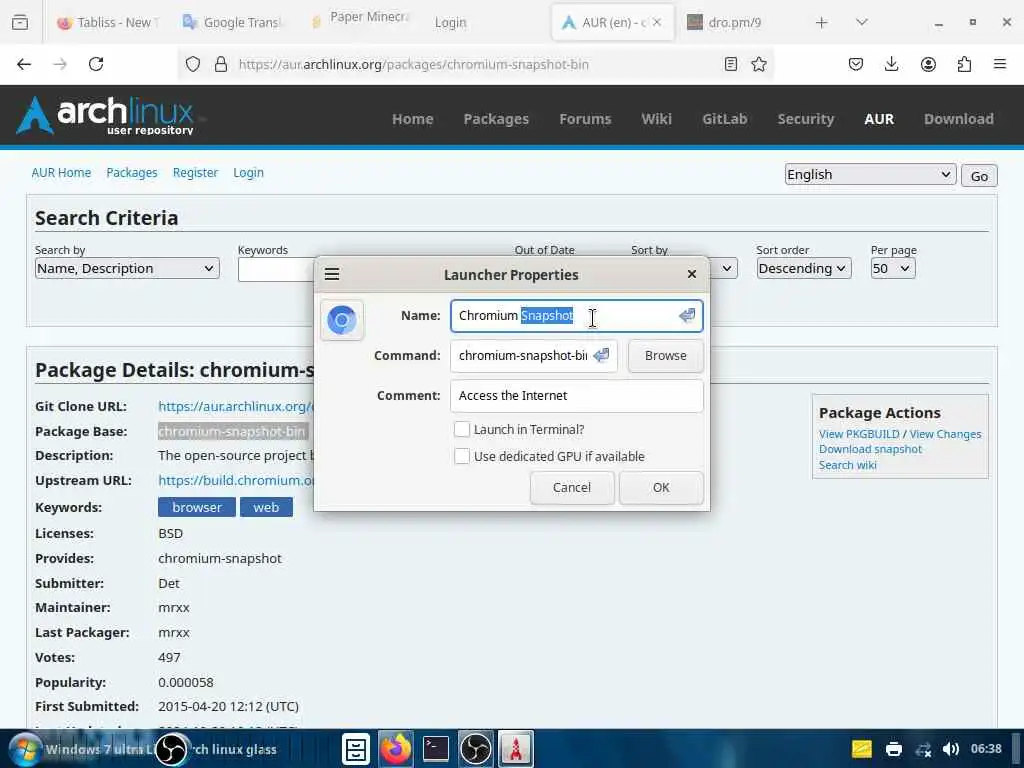Switch to dro.pm/9 tab
Viewport: 1024px width, 768px height.
coord(735,22)
